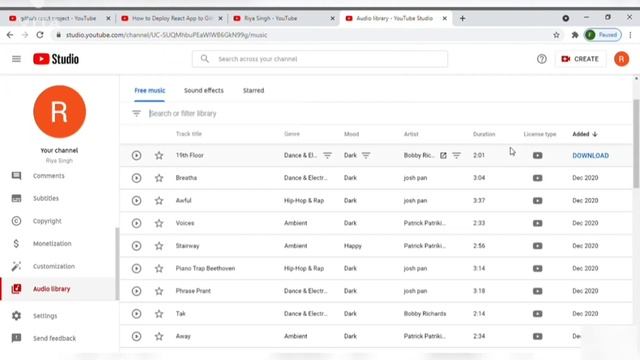Click the josh pan artist in Awful row
This screenshot has height=360, width=640.
[x=415, y=201]
